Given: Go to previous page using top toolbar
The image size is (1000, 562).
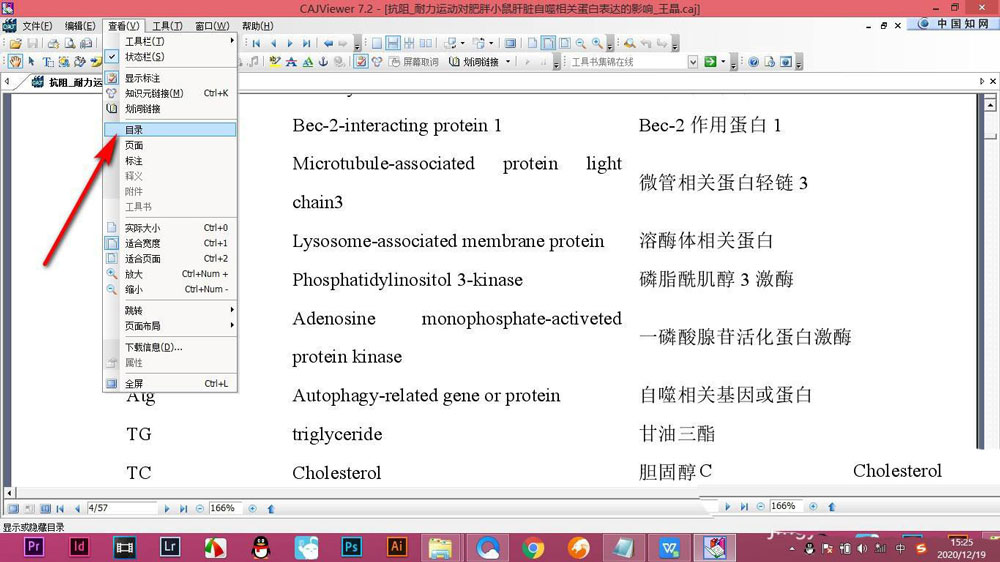Looking at the screenshot, I should tap(273, 43).
